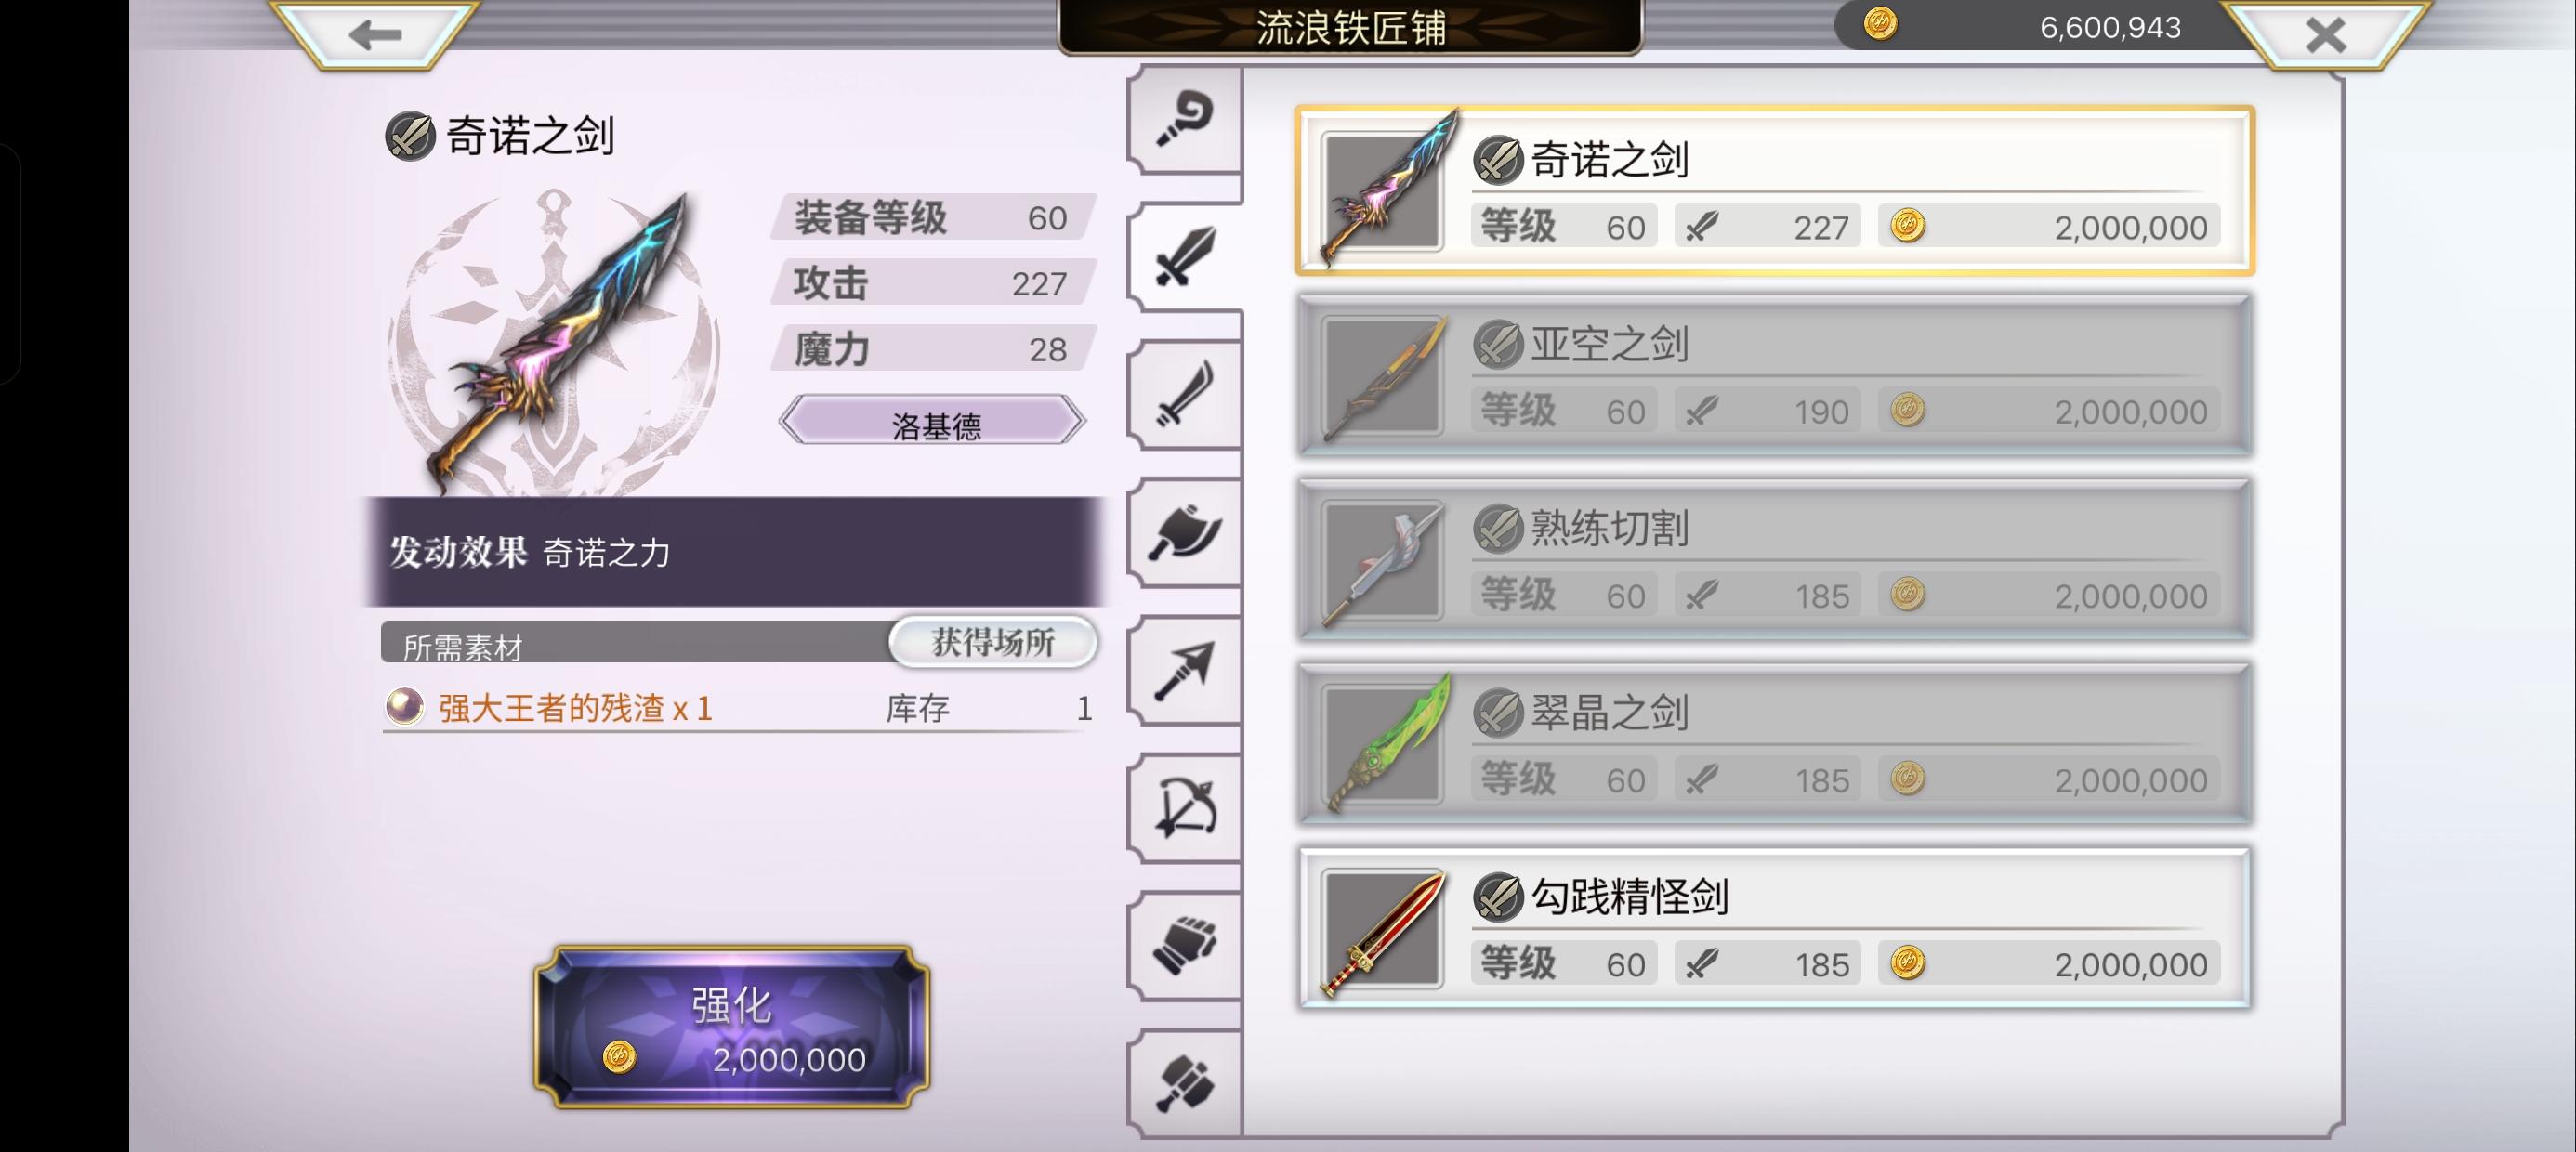Choose 熟练切割 from the weapon list

[x=1775, y=560]
